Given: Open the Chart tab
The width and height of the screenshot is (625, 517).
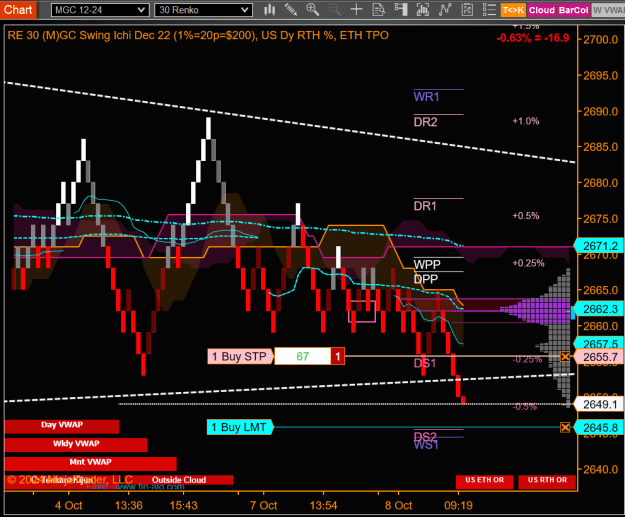Looking at the screenshot, I should (x=18, y=10).
